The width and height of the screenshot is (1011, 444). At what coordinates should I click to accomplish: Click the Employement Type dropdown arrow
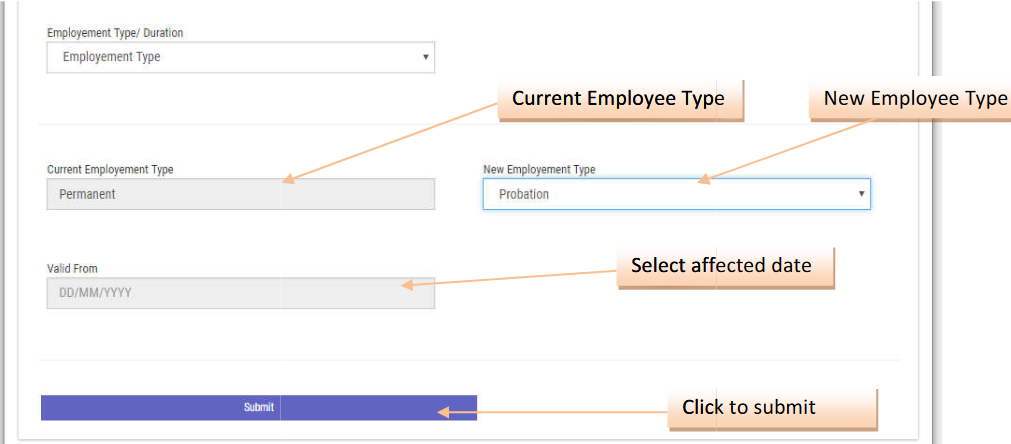tap(425, 57)
